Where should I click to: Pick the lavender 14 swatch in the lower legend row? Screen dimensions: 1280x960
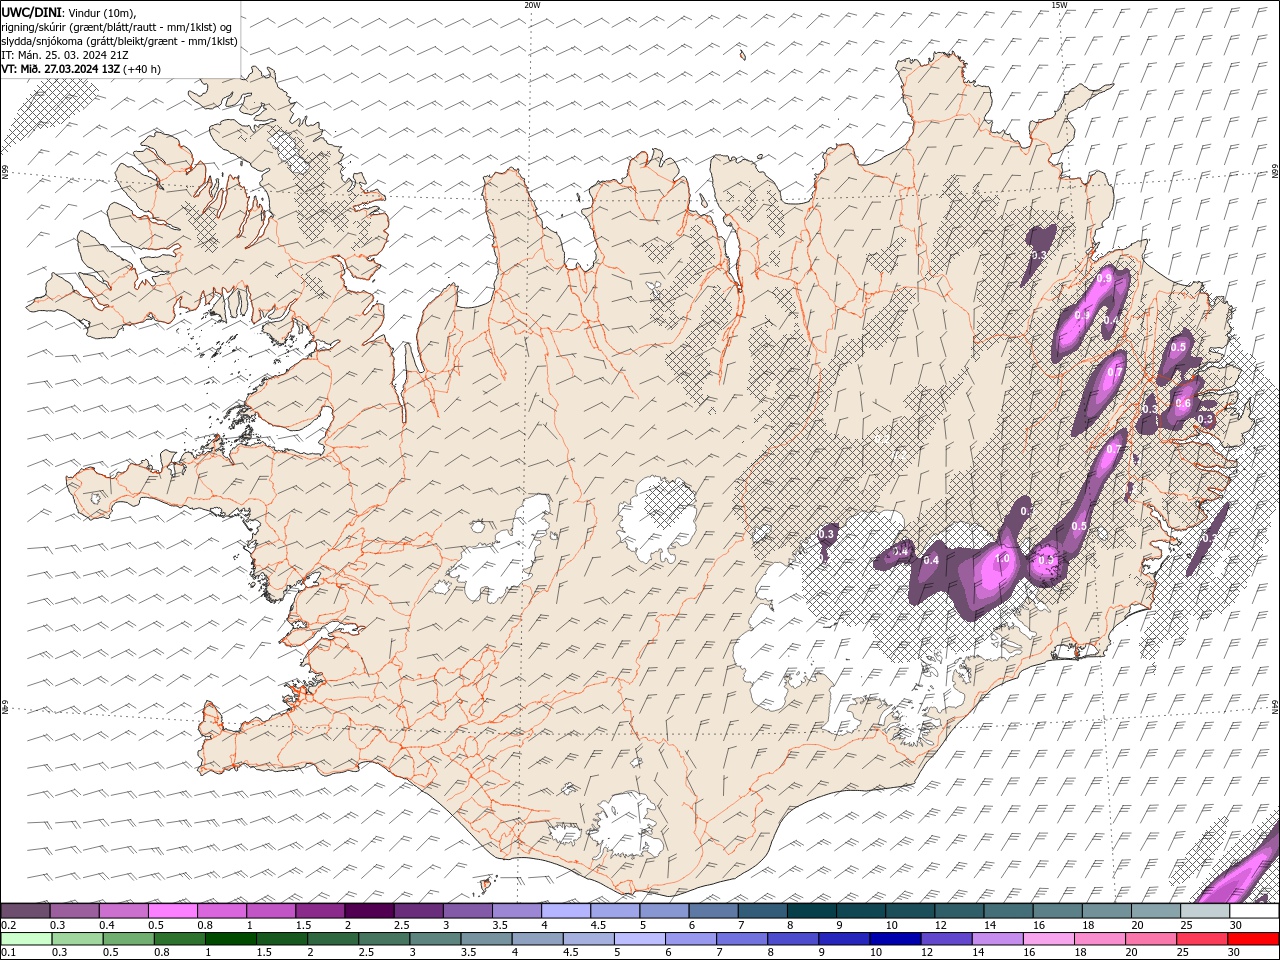pos(997,939)
